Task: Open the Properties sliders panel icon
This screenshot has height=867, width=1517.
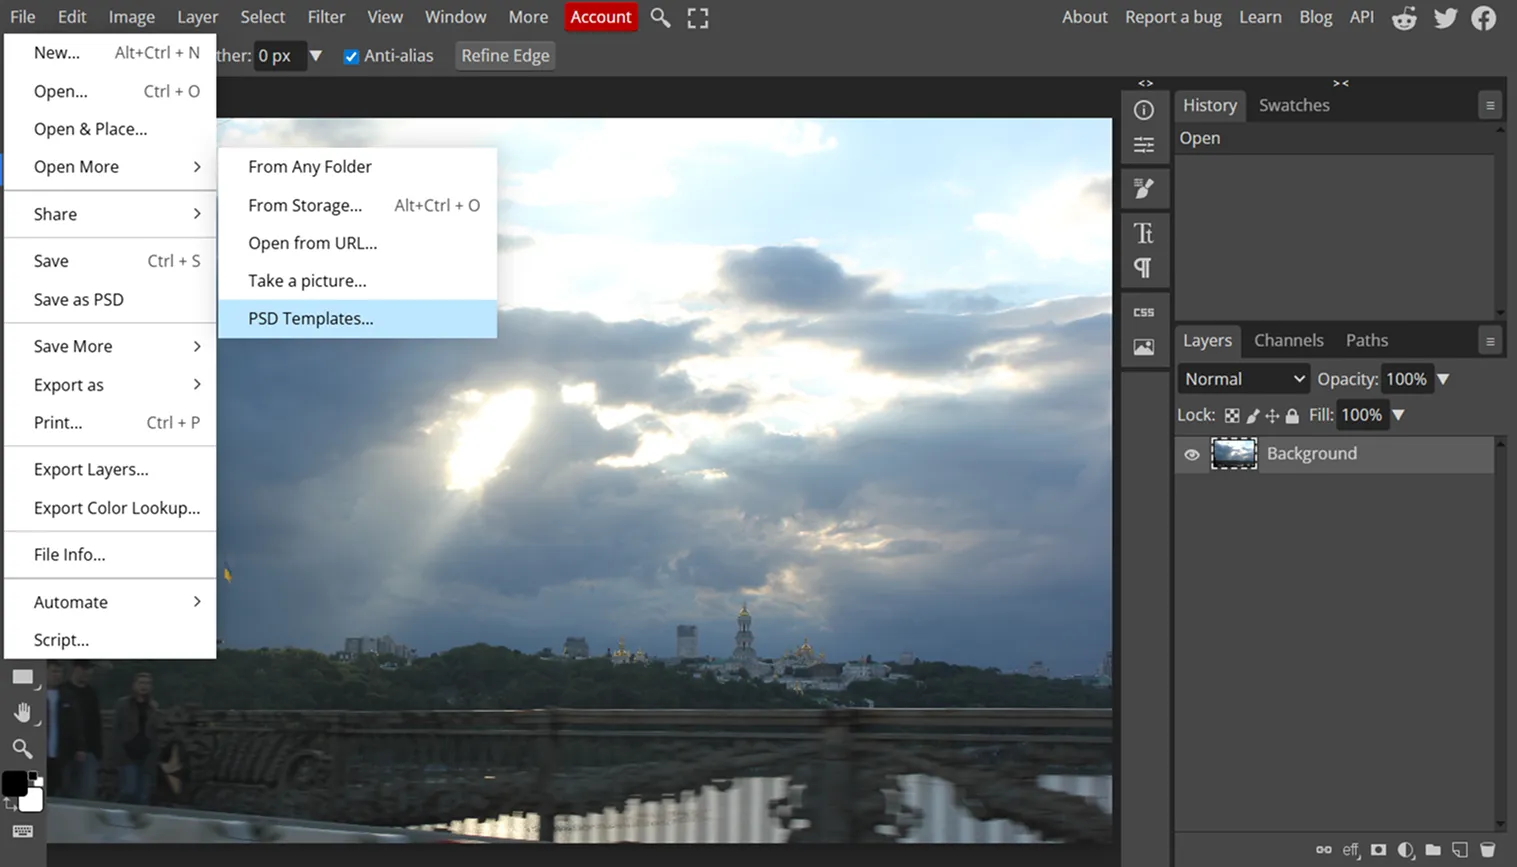Action: tap(1144, 146)
